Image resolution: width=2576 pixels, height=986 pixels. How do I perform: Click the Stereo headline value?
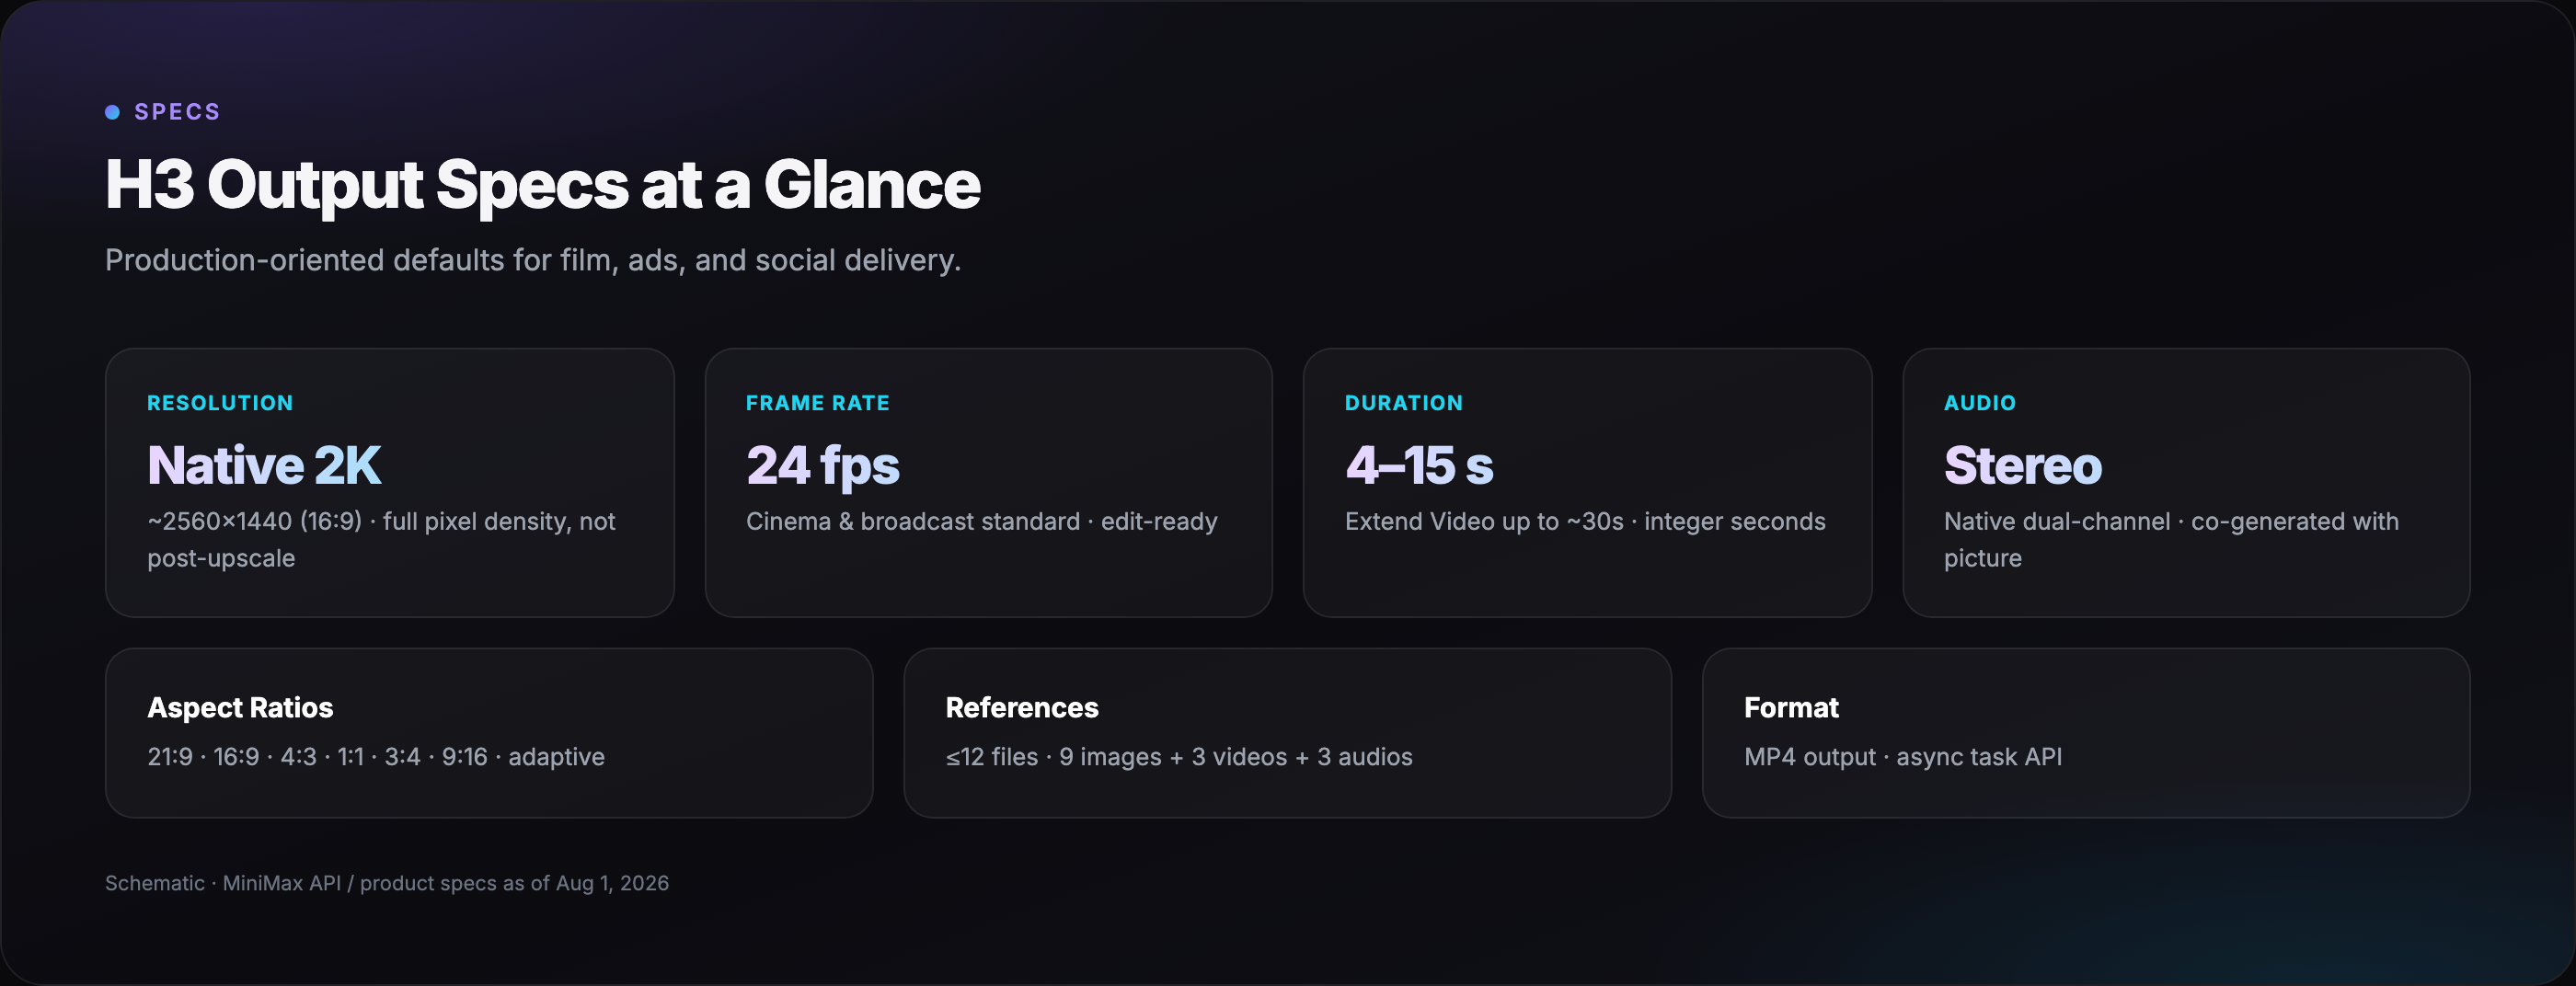point(2022,465)
